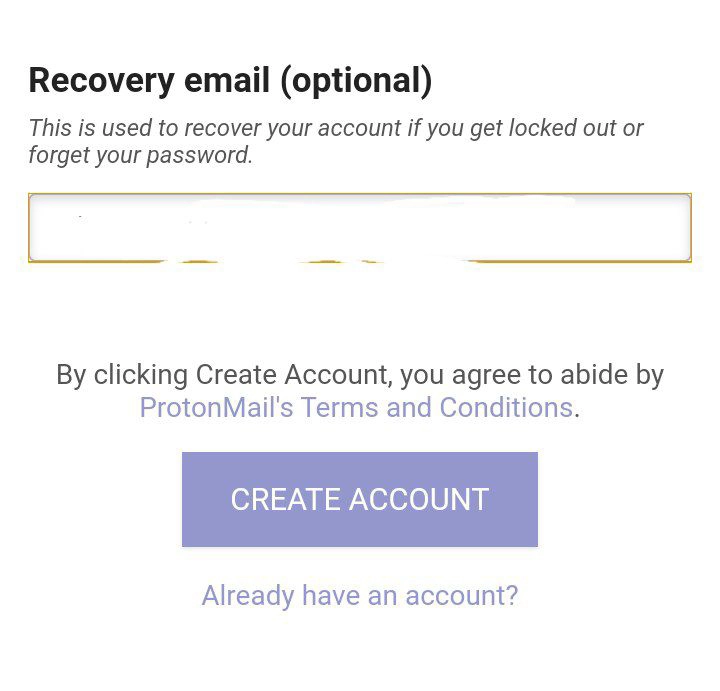Viewport: 720px width, 691px height.
Task: Place cursor in the gold-bordered email field
Action: click(359, 228)
